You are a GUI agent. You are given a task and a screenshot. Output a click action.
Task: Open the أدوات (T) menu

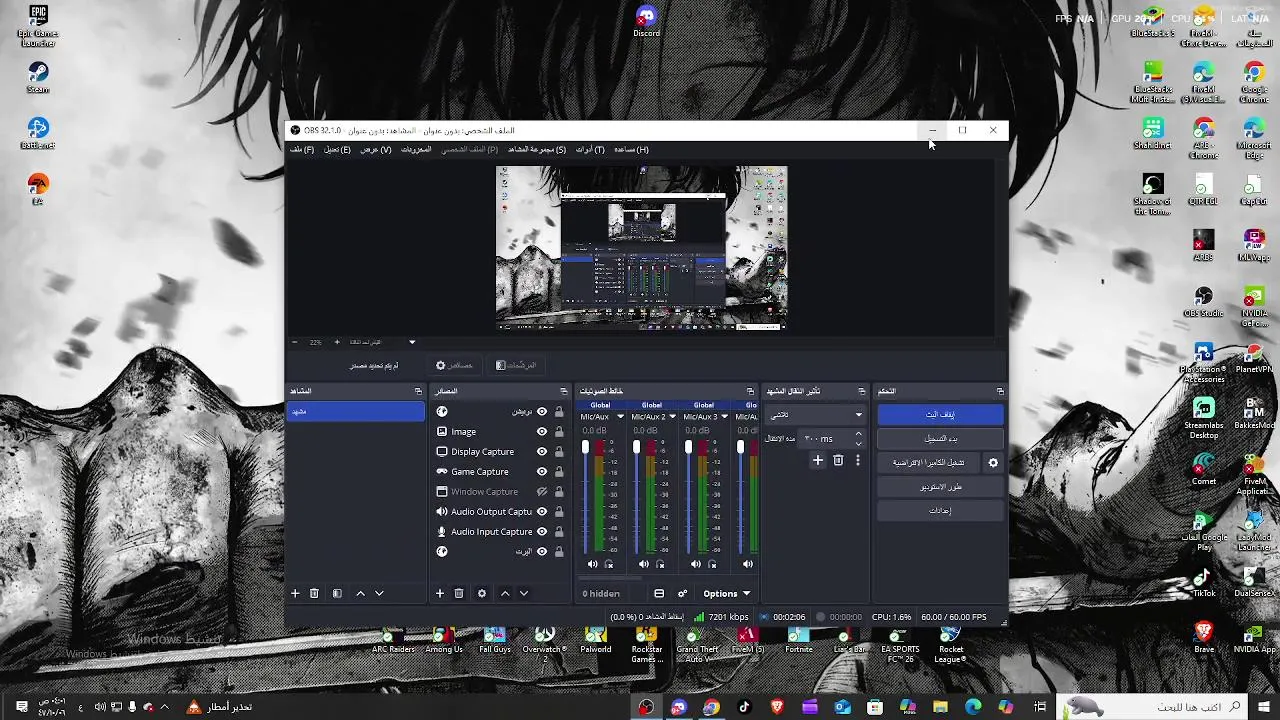(590, 149)
